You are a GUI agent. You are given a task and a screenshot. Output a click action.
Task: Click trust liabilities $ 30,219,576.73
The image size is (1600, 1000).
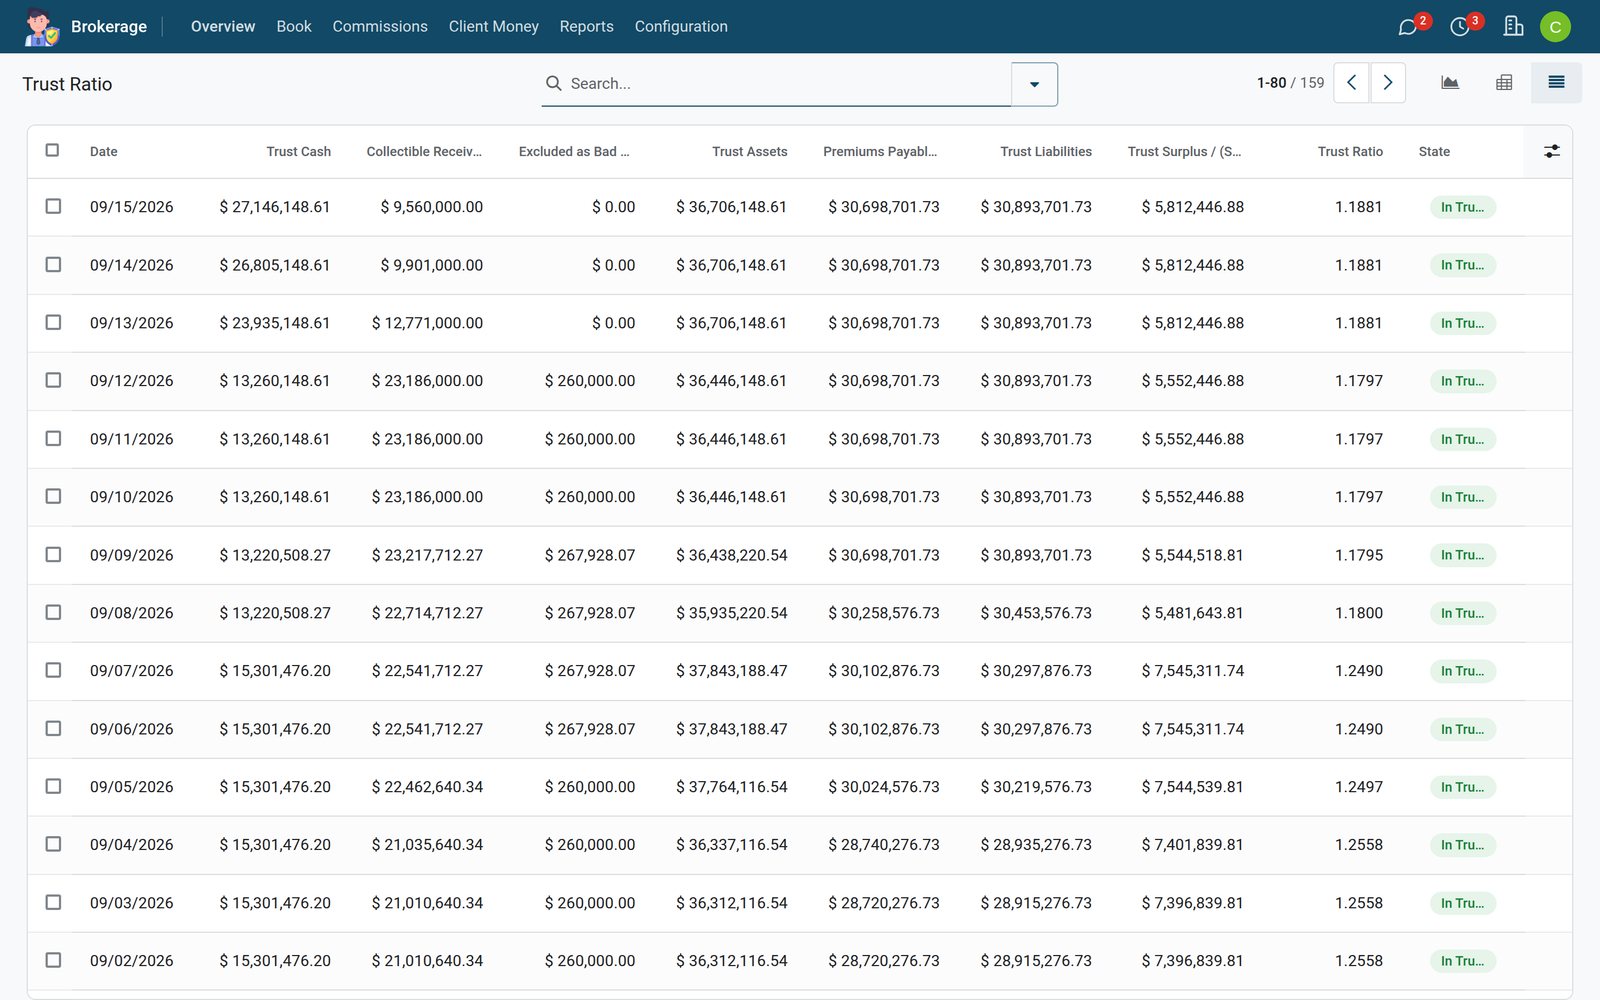coord(1036,787)
